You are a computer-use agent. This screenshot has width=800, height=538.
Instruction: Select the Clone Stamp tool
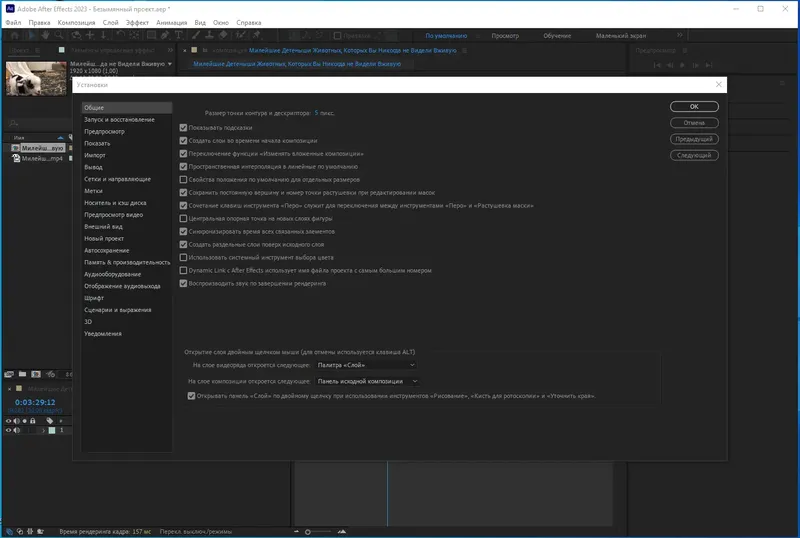(x=209, y=35)
